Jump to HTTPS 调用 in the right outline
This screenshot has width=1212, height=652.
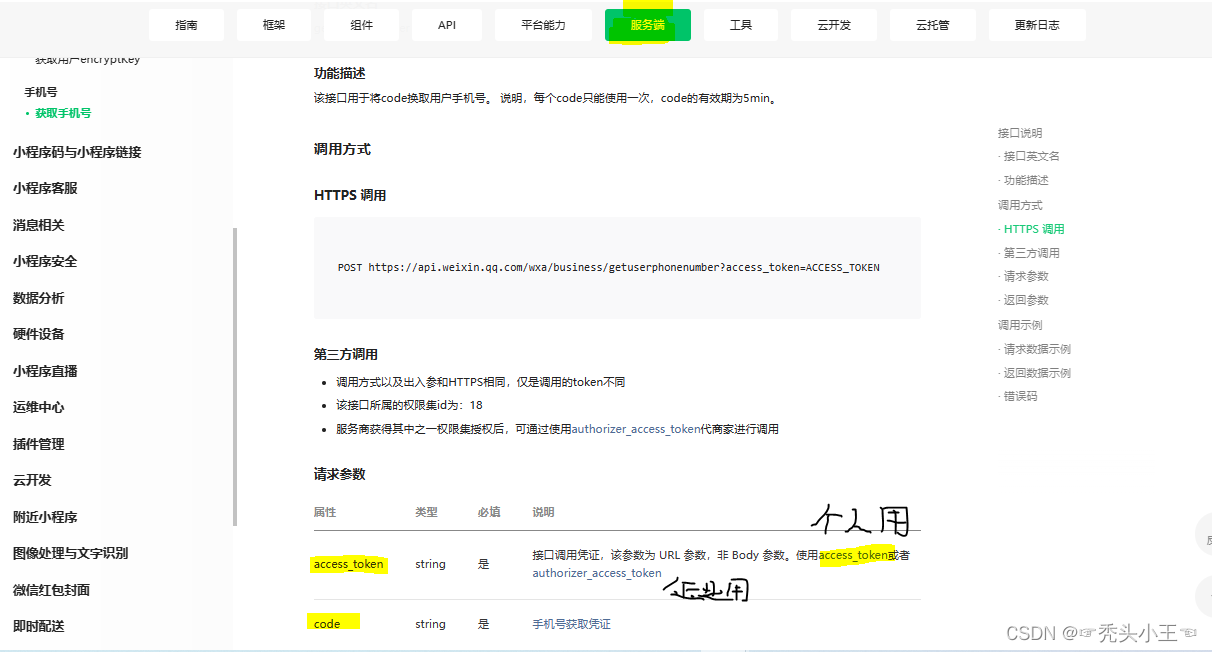1034,228
